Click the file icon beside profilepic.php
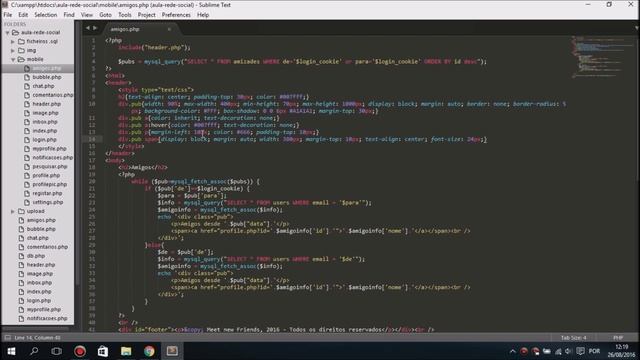Screen dimensions: 640x360 (x=27, y=184)
